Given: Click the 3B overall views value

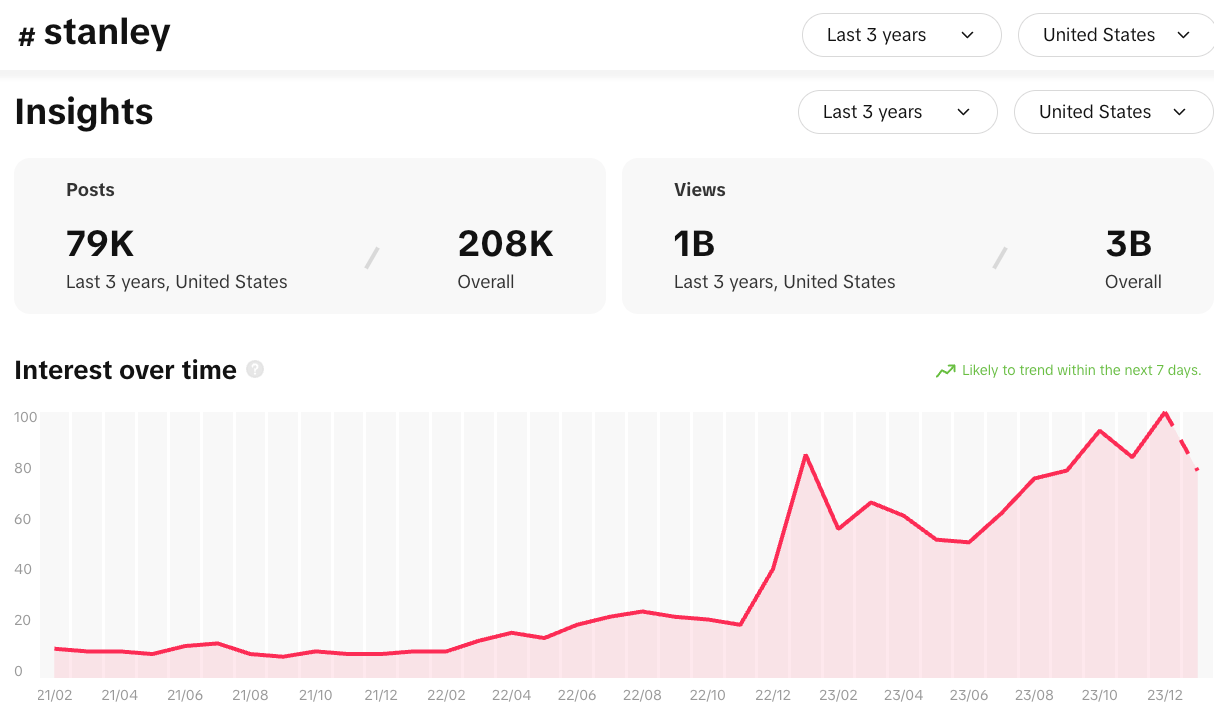Looking at the screenshot, I should [x=1129, y=243].
